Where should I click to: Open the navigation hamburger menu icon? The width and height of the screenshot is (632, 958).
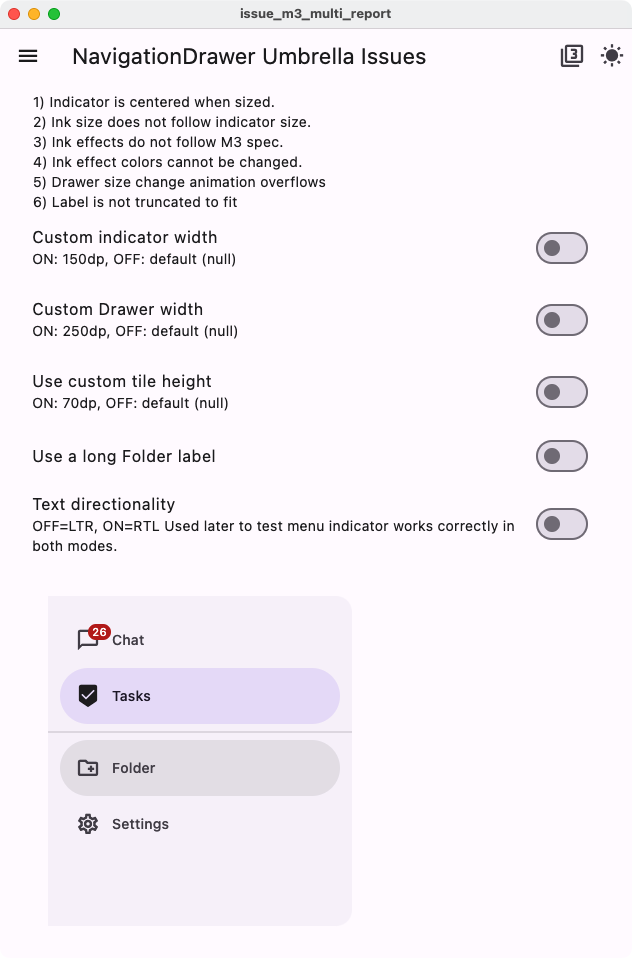[x=27, y=56]
